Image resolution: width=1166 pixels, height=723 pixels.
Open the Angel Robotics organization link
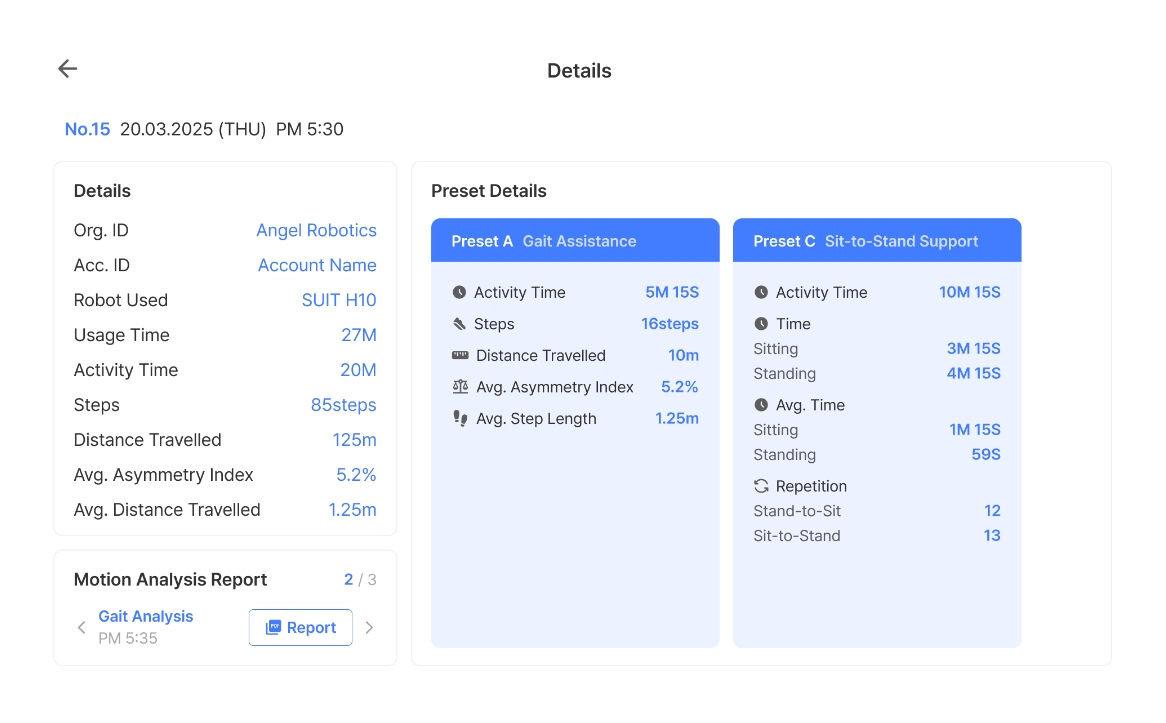click(x=316, y=231)
